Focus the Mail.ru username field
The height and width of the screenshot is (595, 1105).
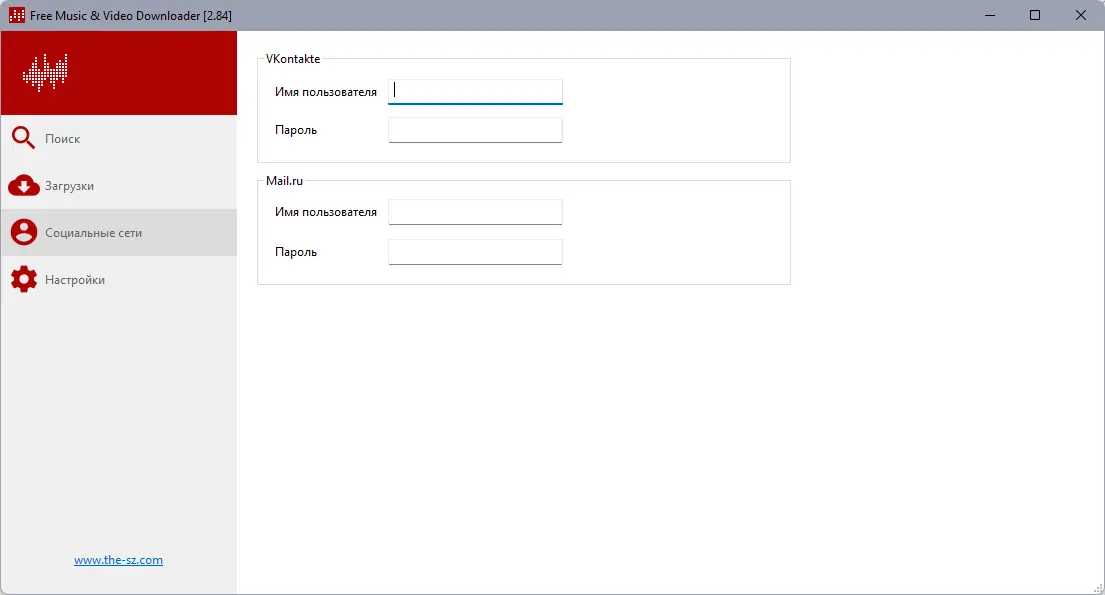tap(475, 211)
